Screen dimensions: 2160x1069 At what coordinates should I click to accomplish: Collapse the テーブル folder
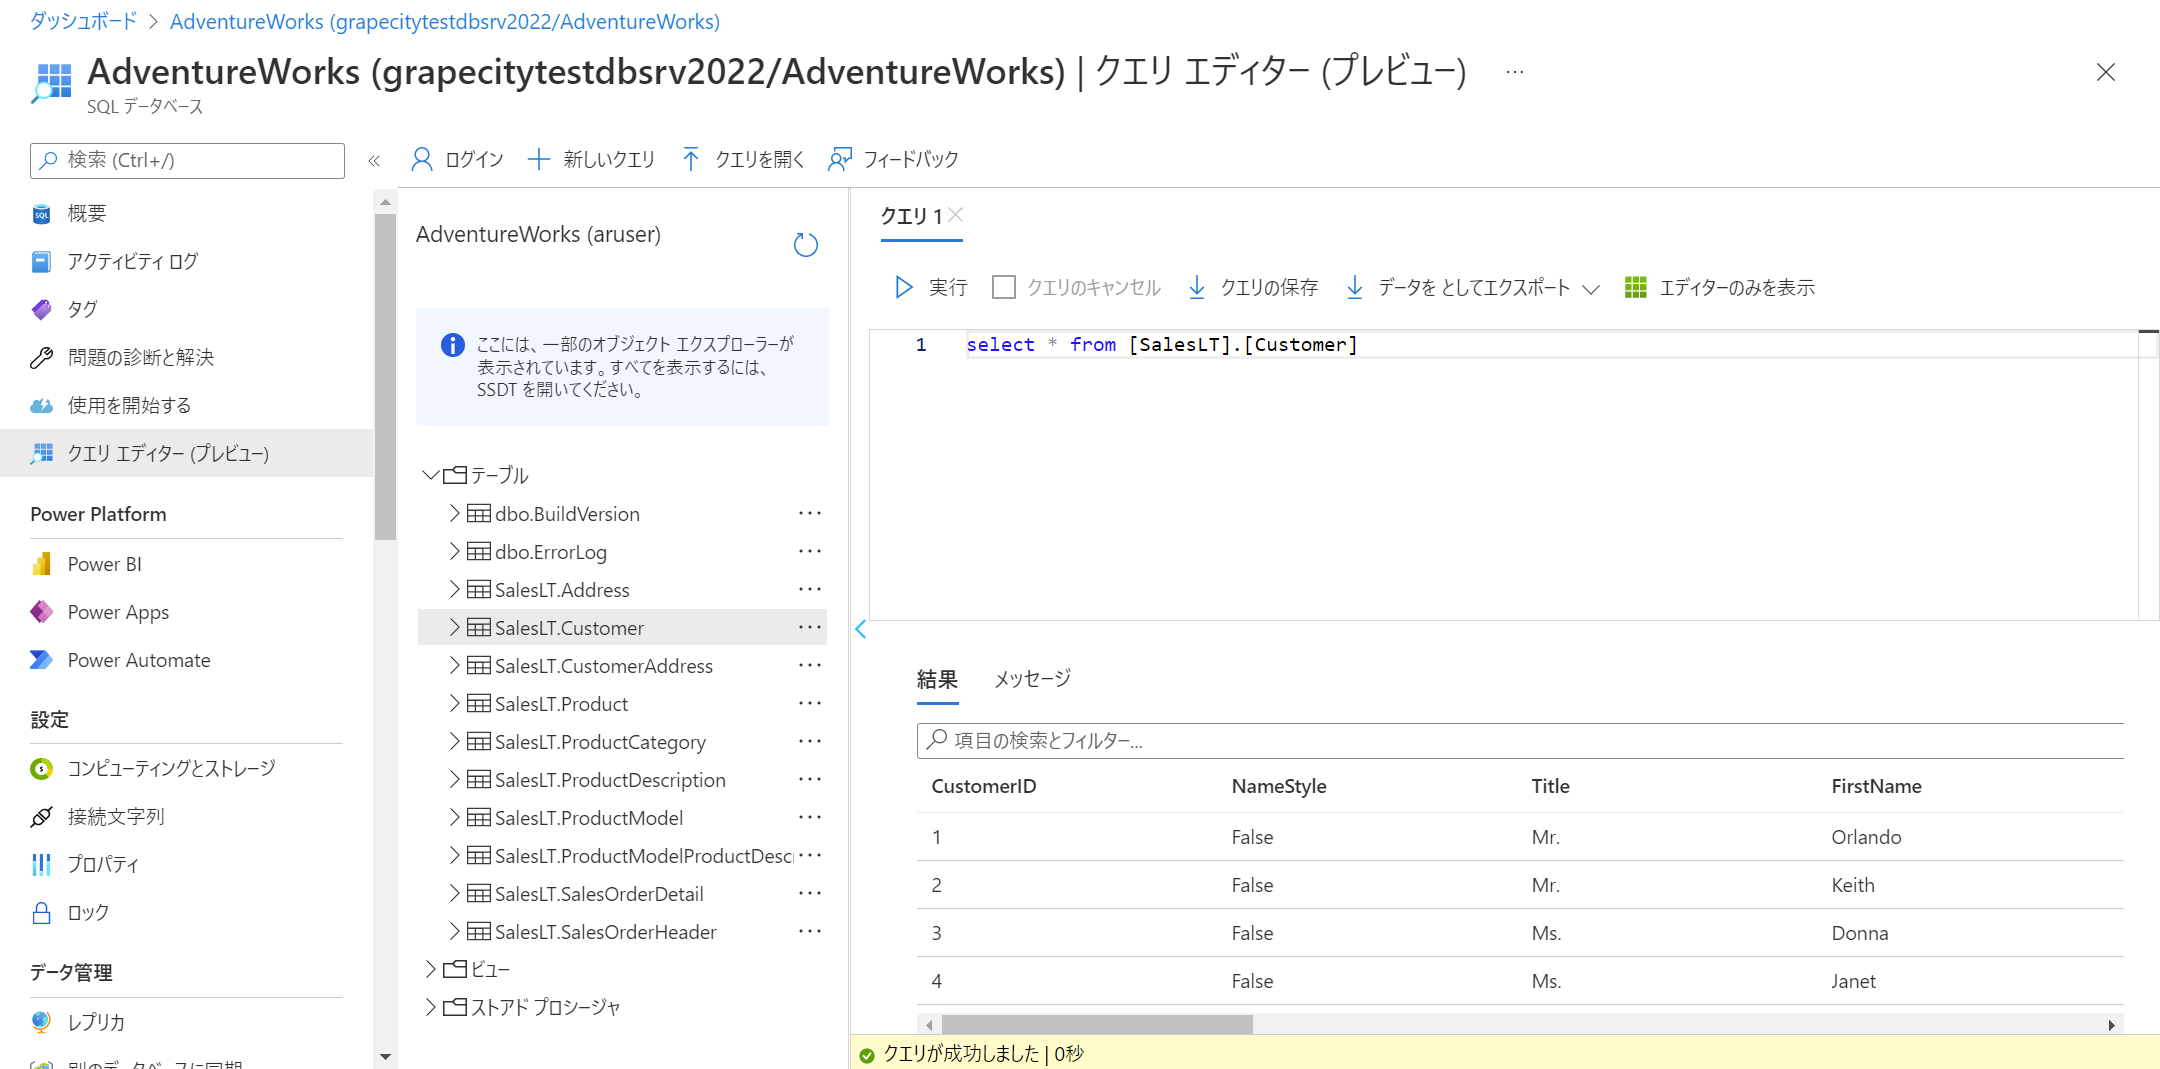point(430,474)
